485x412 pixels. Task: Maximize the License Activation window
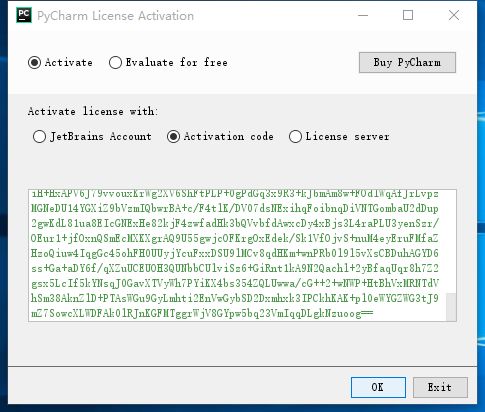pos(408,15)
